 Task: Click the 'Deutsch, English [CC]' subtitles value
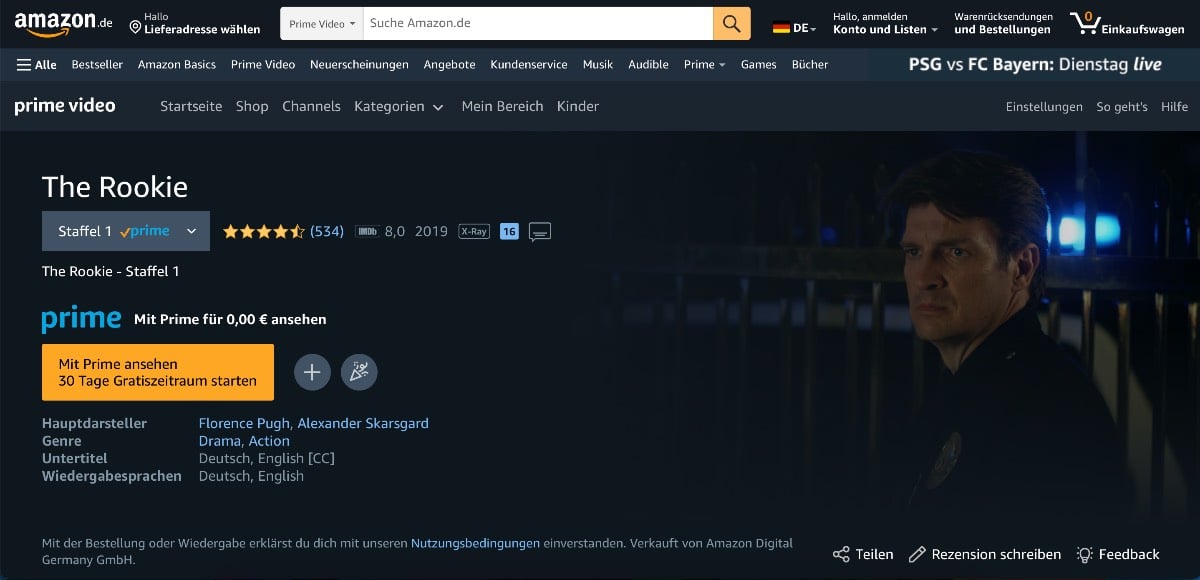pos(267,458)
